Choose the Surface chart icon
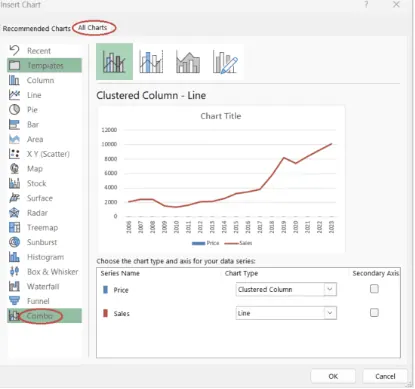 coord(14,198)
